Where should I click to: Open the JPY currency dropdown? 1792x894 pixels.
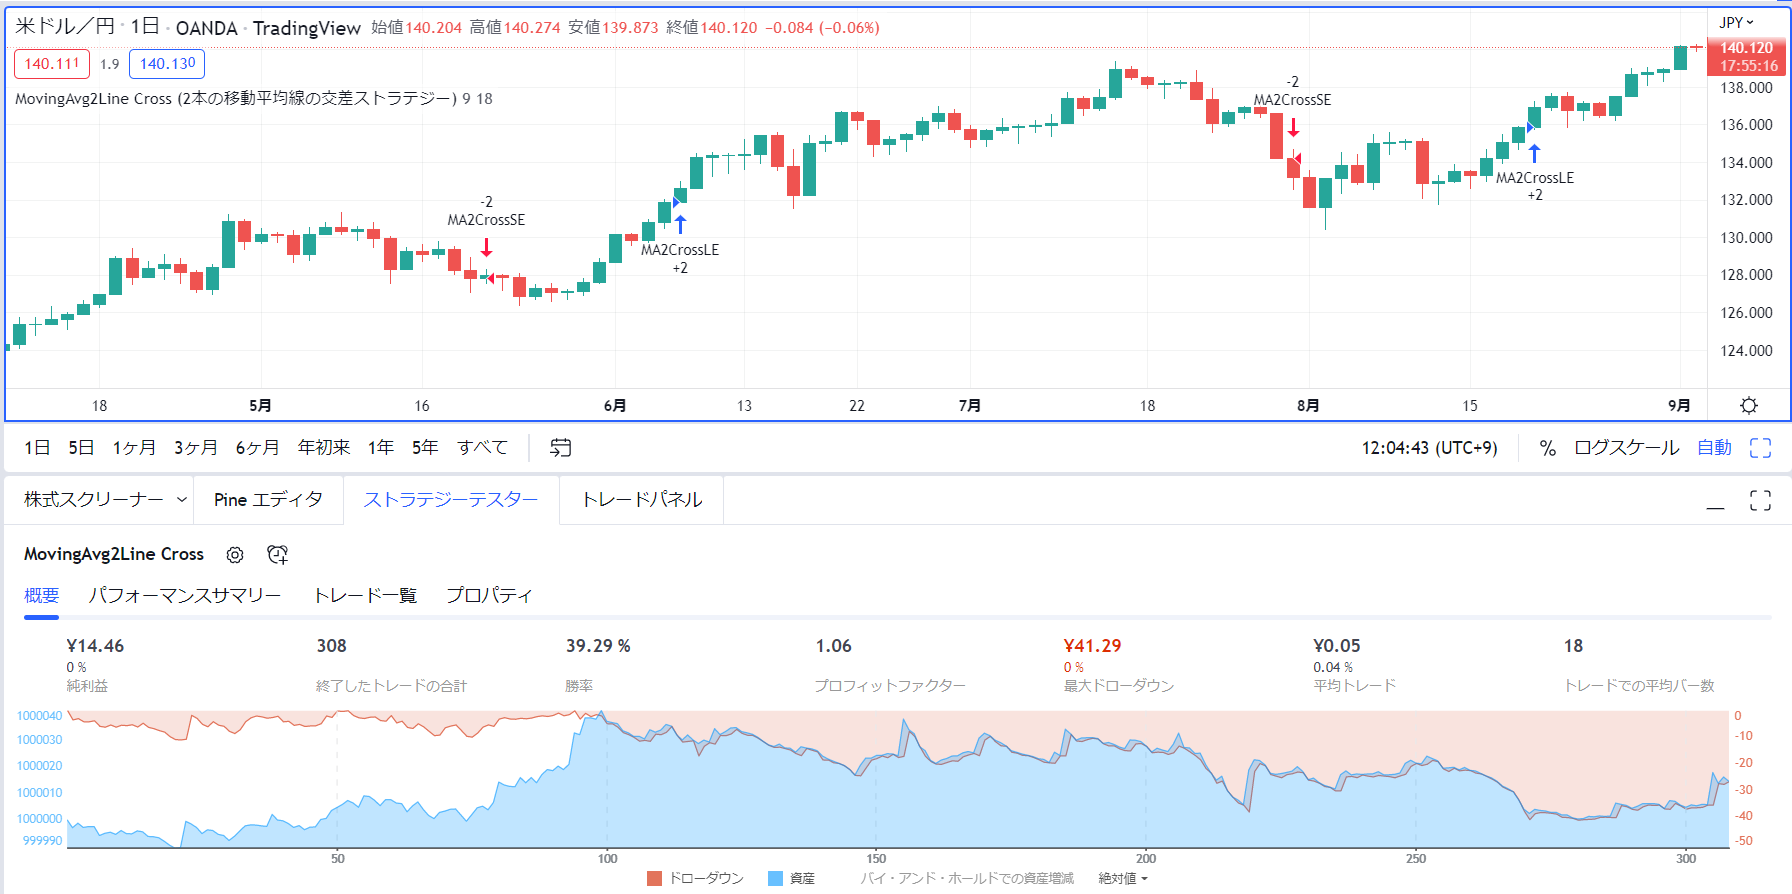pos(1737,22)
